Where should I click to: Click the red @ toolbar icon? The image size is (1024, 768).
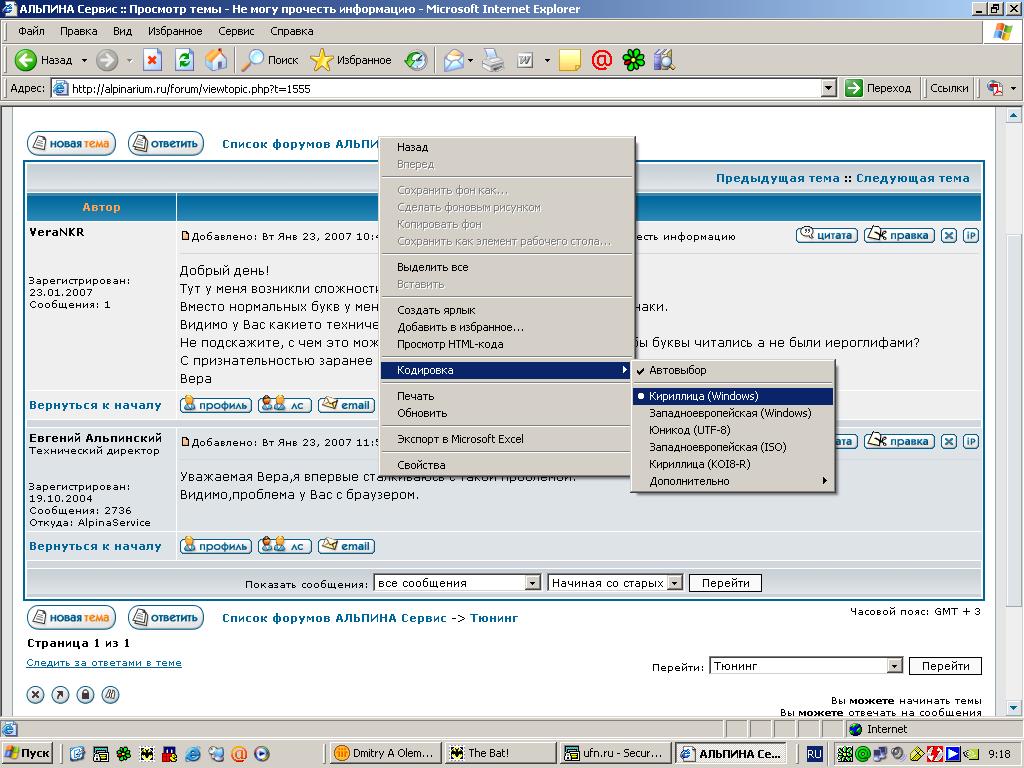pyautogui.click(x=601, y=60)
